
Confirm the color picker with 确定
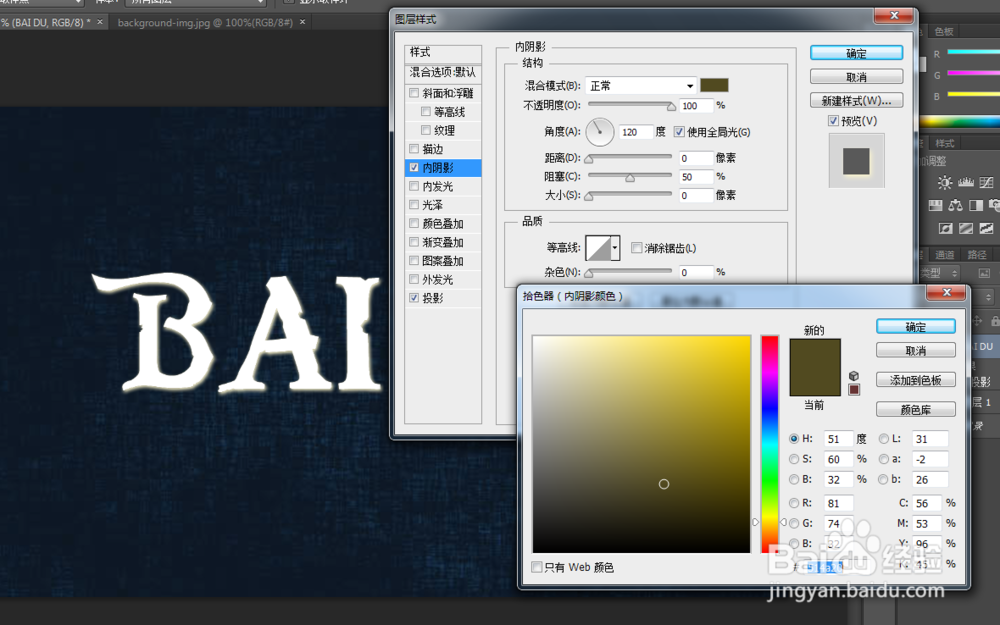tap(916, 327)
